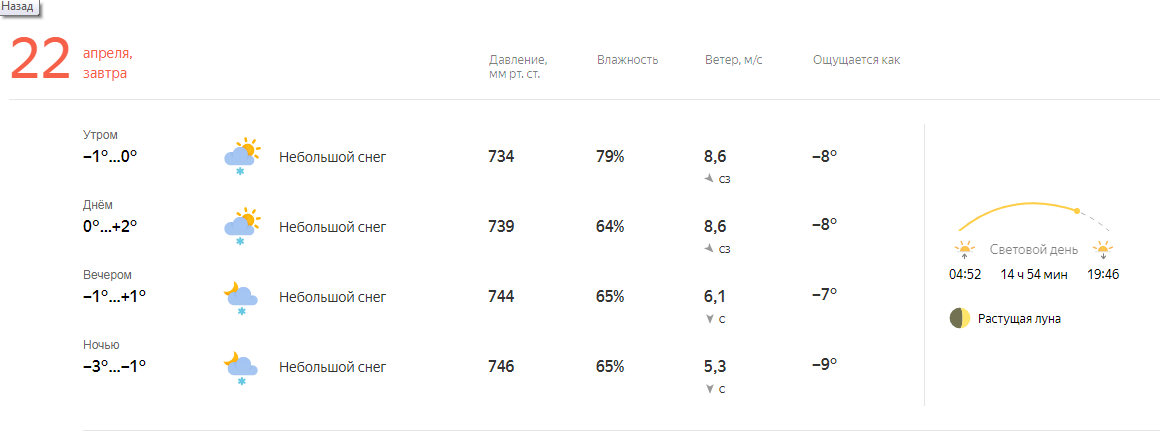Click the sun position dot on arc
The height and width of the screenshot is (442, 1160).
pyautogui.click(x=1077, y=211)
